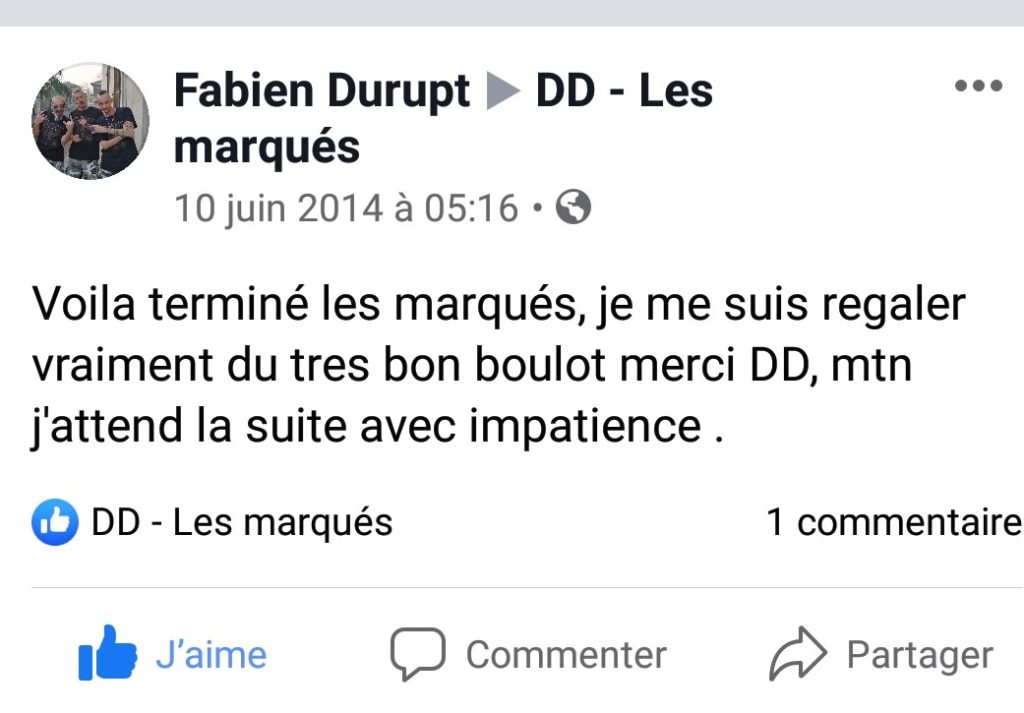
Task: Open Fabien Durupt's profile picture
Action: [91, 121]
